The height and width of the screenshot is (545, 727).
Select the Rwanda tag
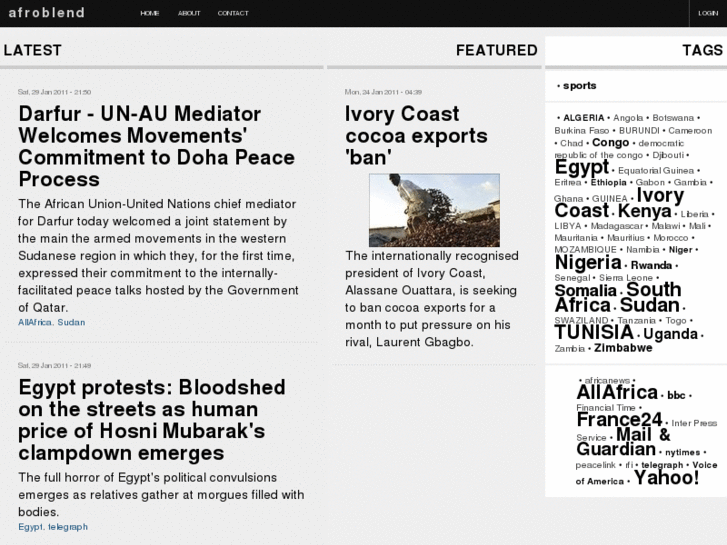pos(651,265)
